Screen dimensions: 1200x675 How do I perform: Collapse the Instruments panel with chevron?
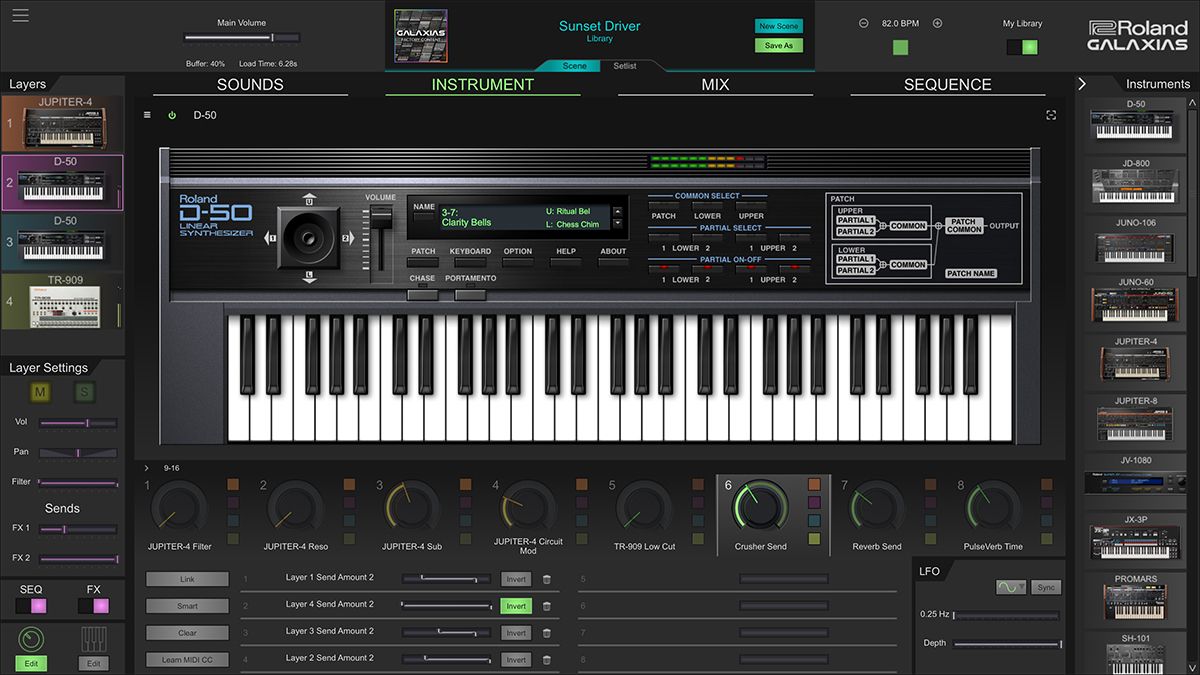point(1082,84)
